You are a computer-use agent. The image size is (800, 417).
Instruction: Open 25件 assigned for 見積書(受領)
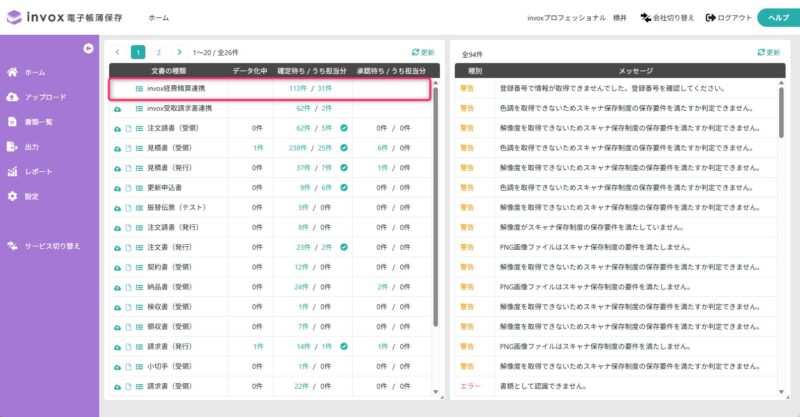click(x=324, y=148)
